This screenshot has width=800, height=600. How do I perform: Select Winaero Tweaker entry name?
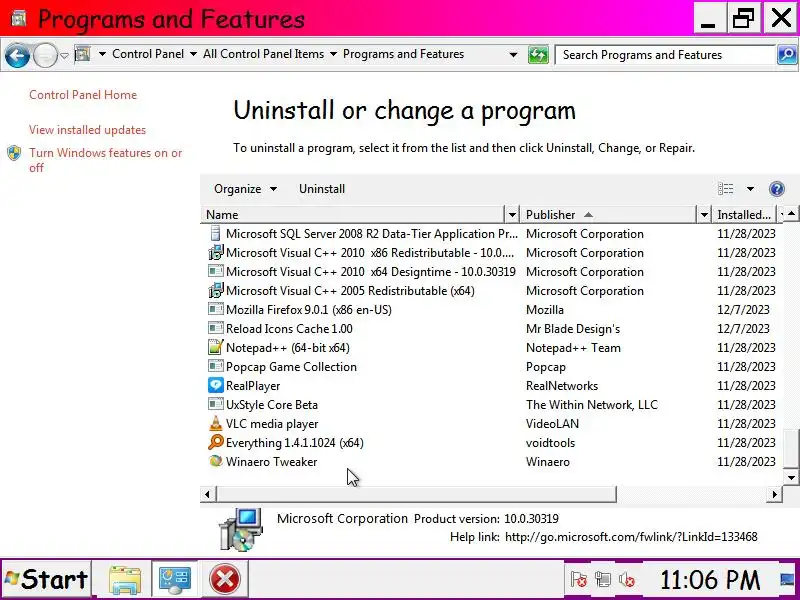click(x=271, y=462)
